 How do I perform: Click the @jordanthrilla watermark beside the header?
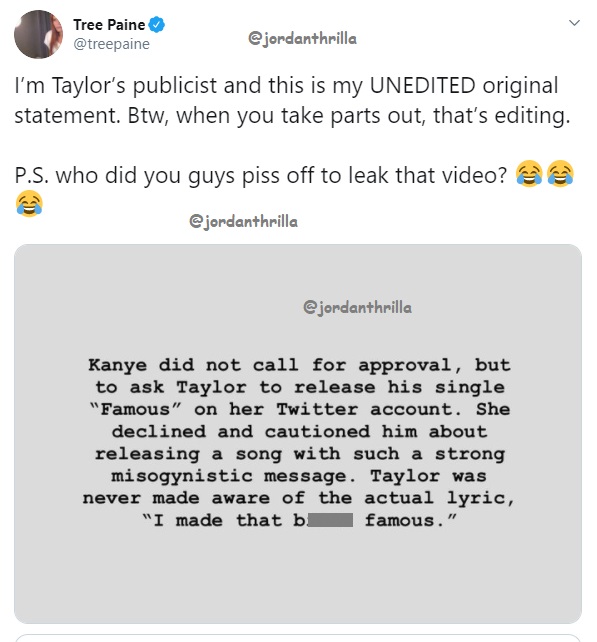302,39
